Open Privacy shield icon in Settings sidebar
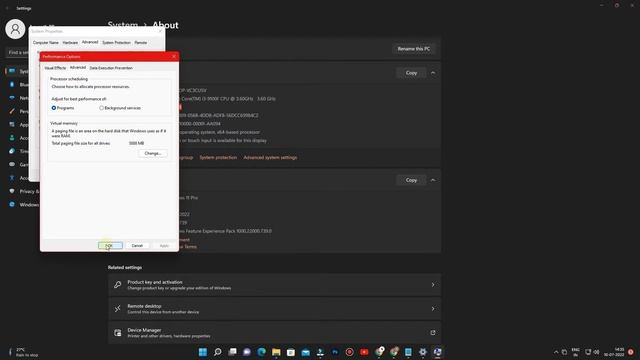The height and width of the screenshot is (360, 640). click(x=12, y=191)
